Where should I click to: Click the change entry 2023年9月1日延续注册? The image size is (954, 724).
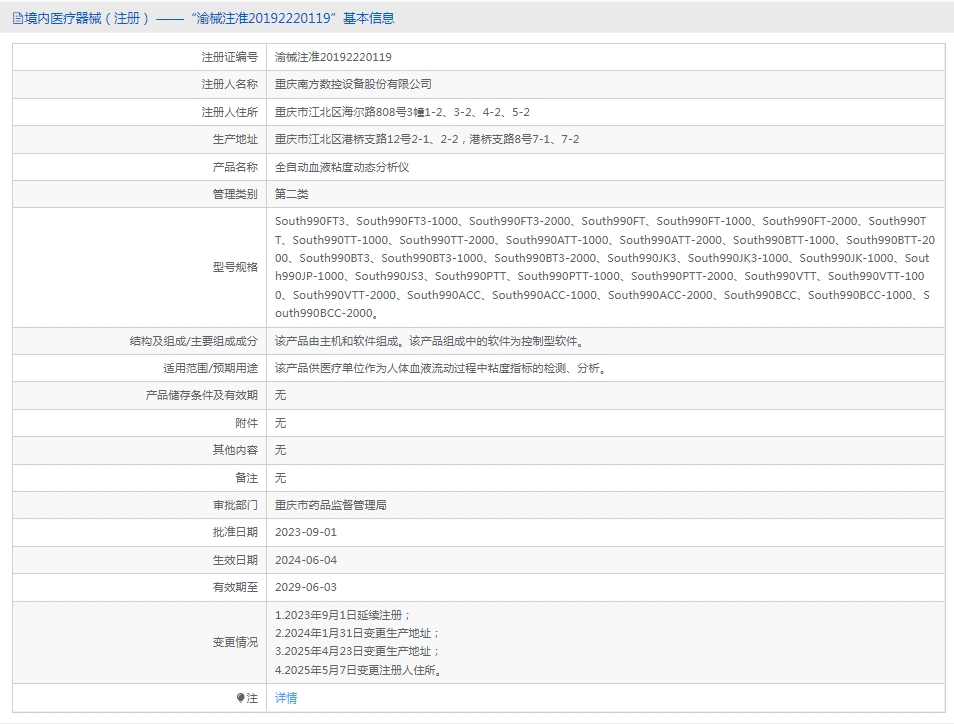coord(343,615)
